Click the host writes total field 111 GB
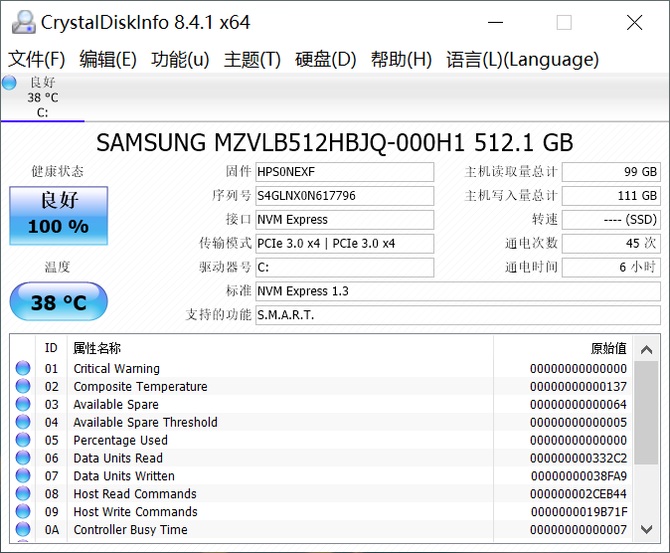670x553 pixels. coord(611,196)
